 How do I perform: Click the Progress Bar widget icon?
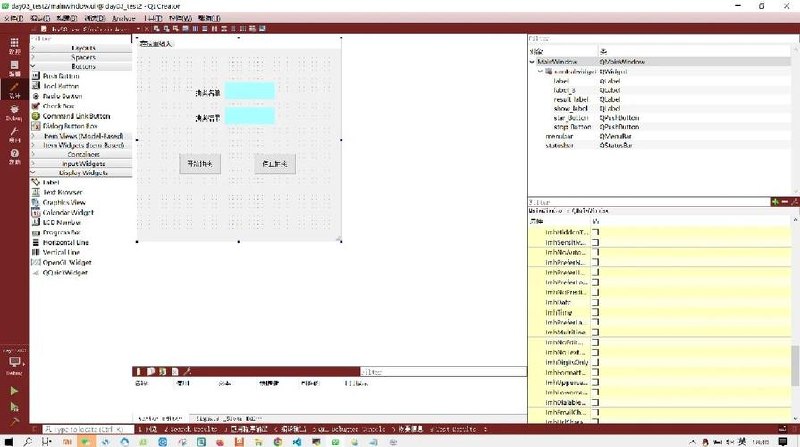coord(36,232)
